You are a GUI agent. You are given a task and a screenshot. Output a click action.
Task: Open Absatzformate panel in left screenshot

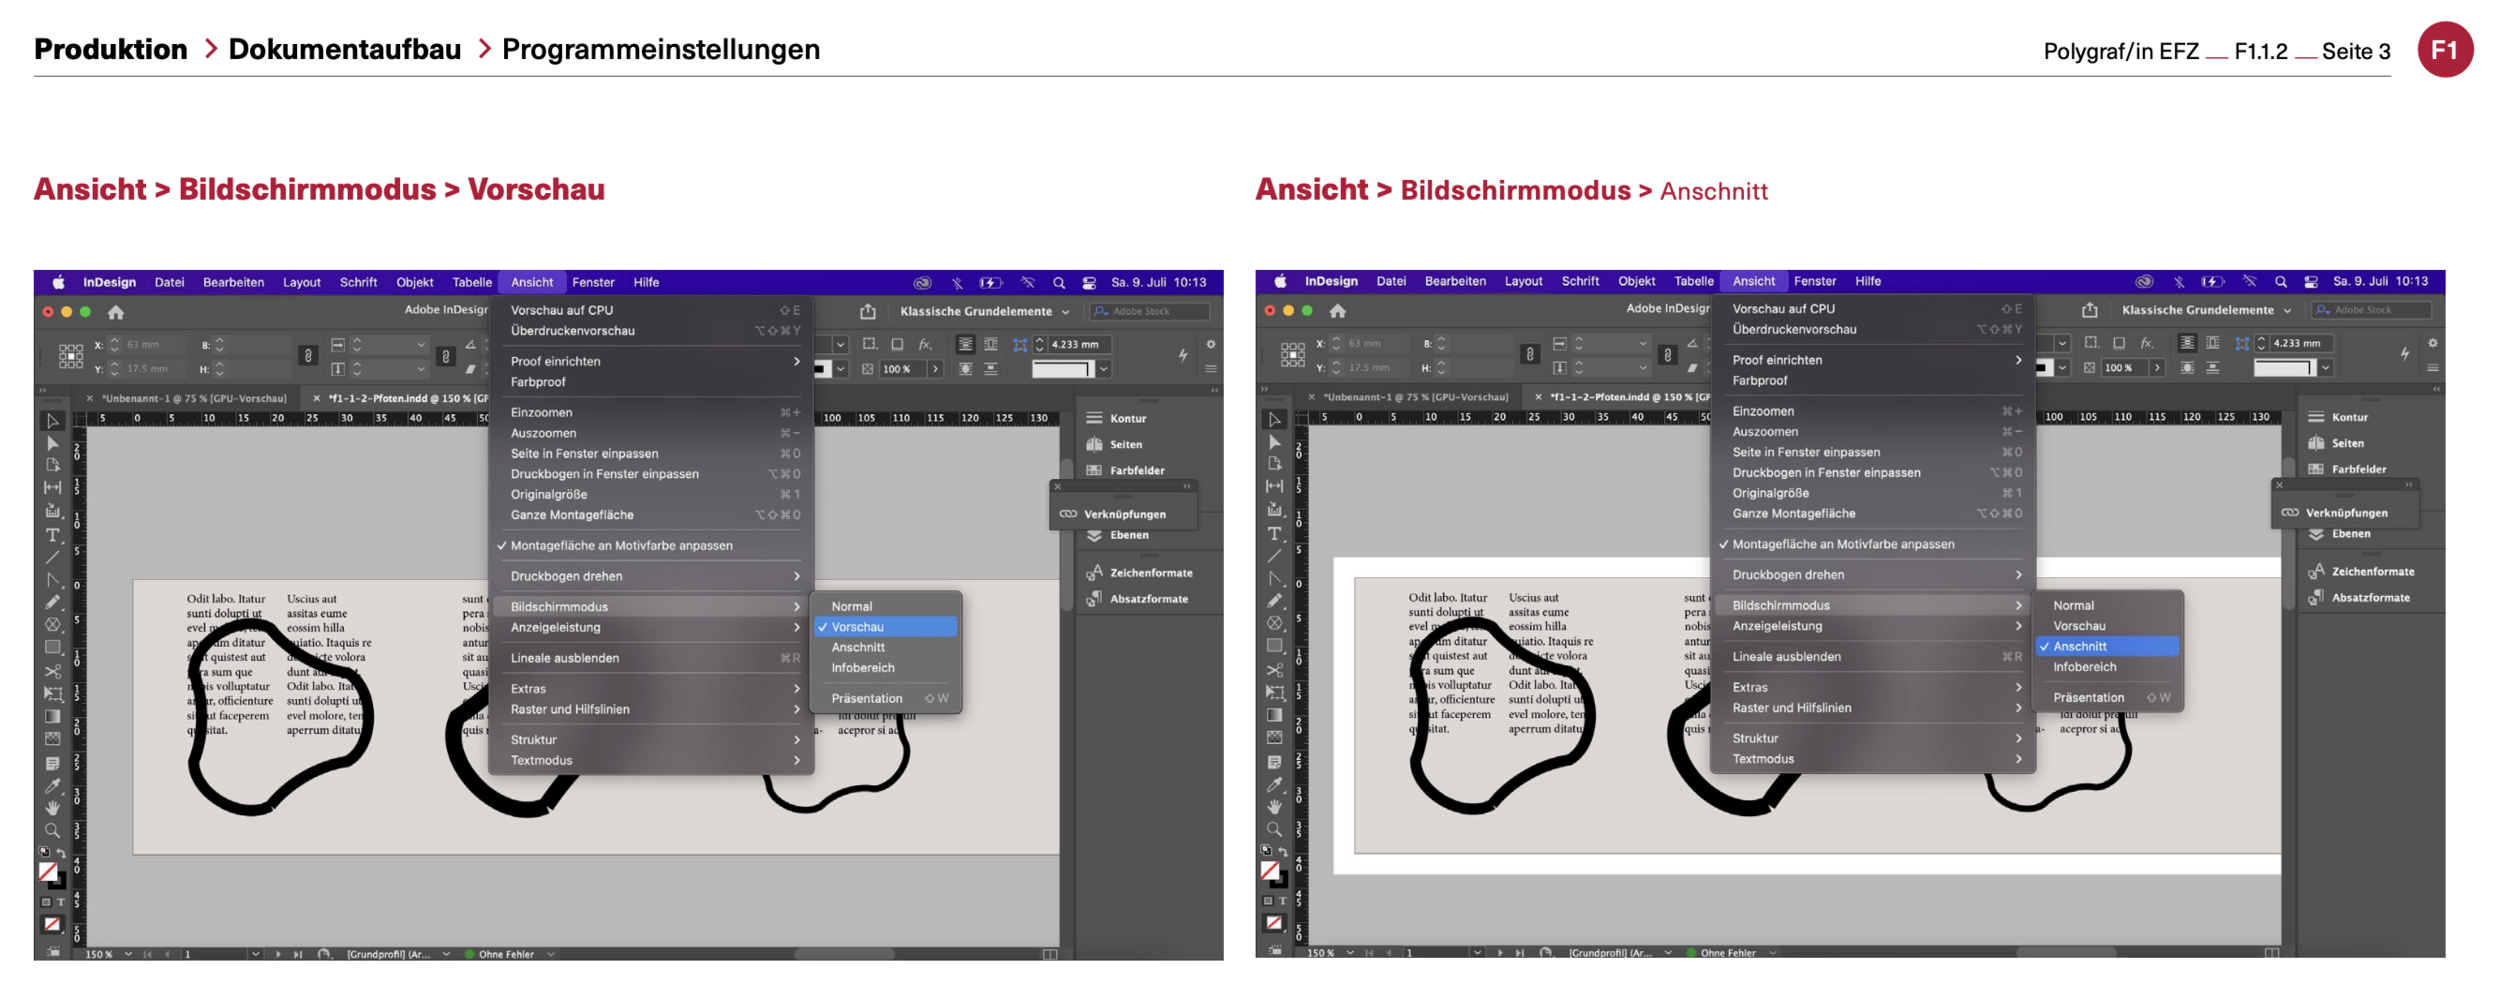click(x=1137, y=599)
